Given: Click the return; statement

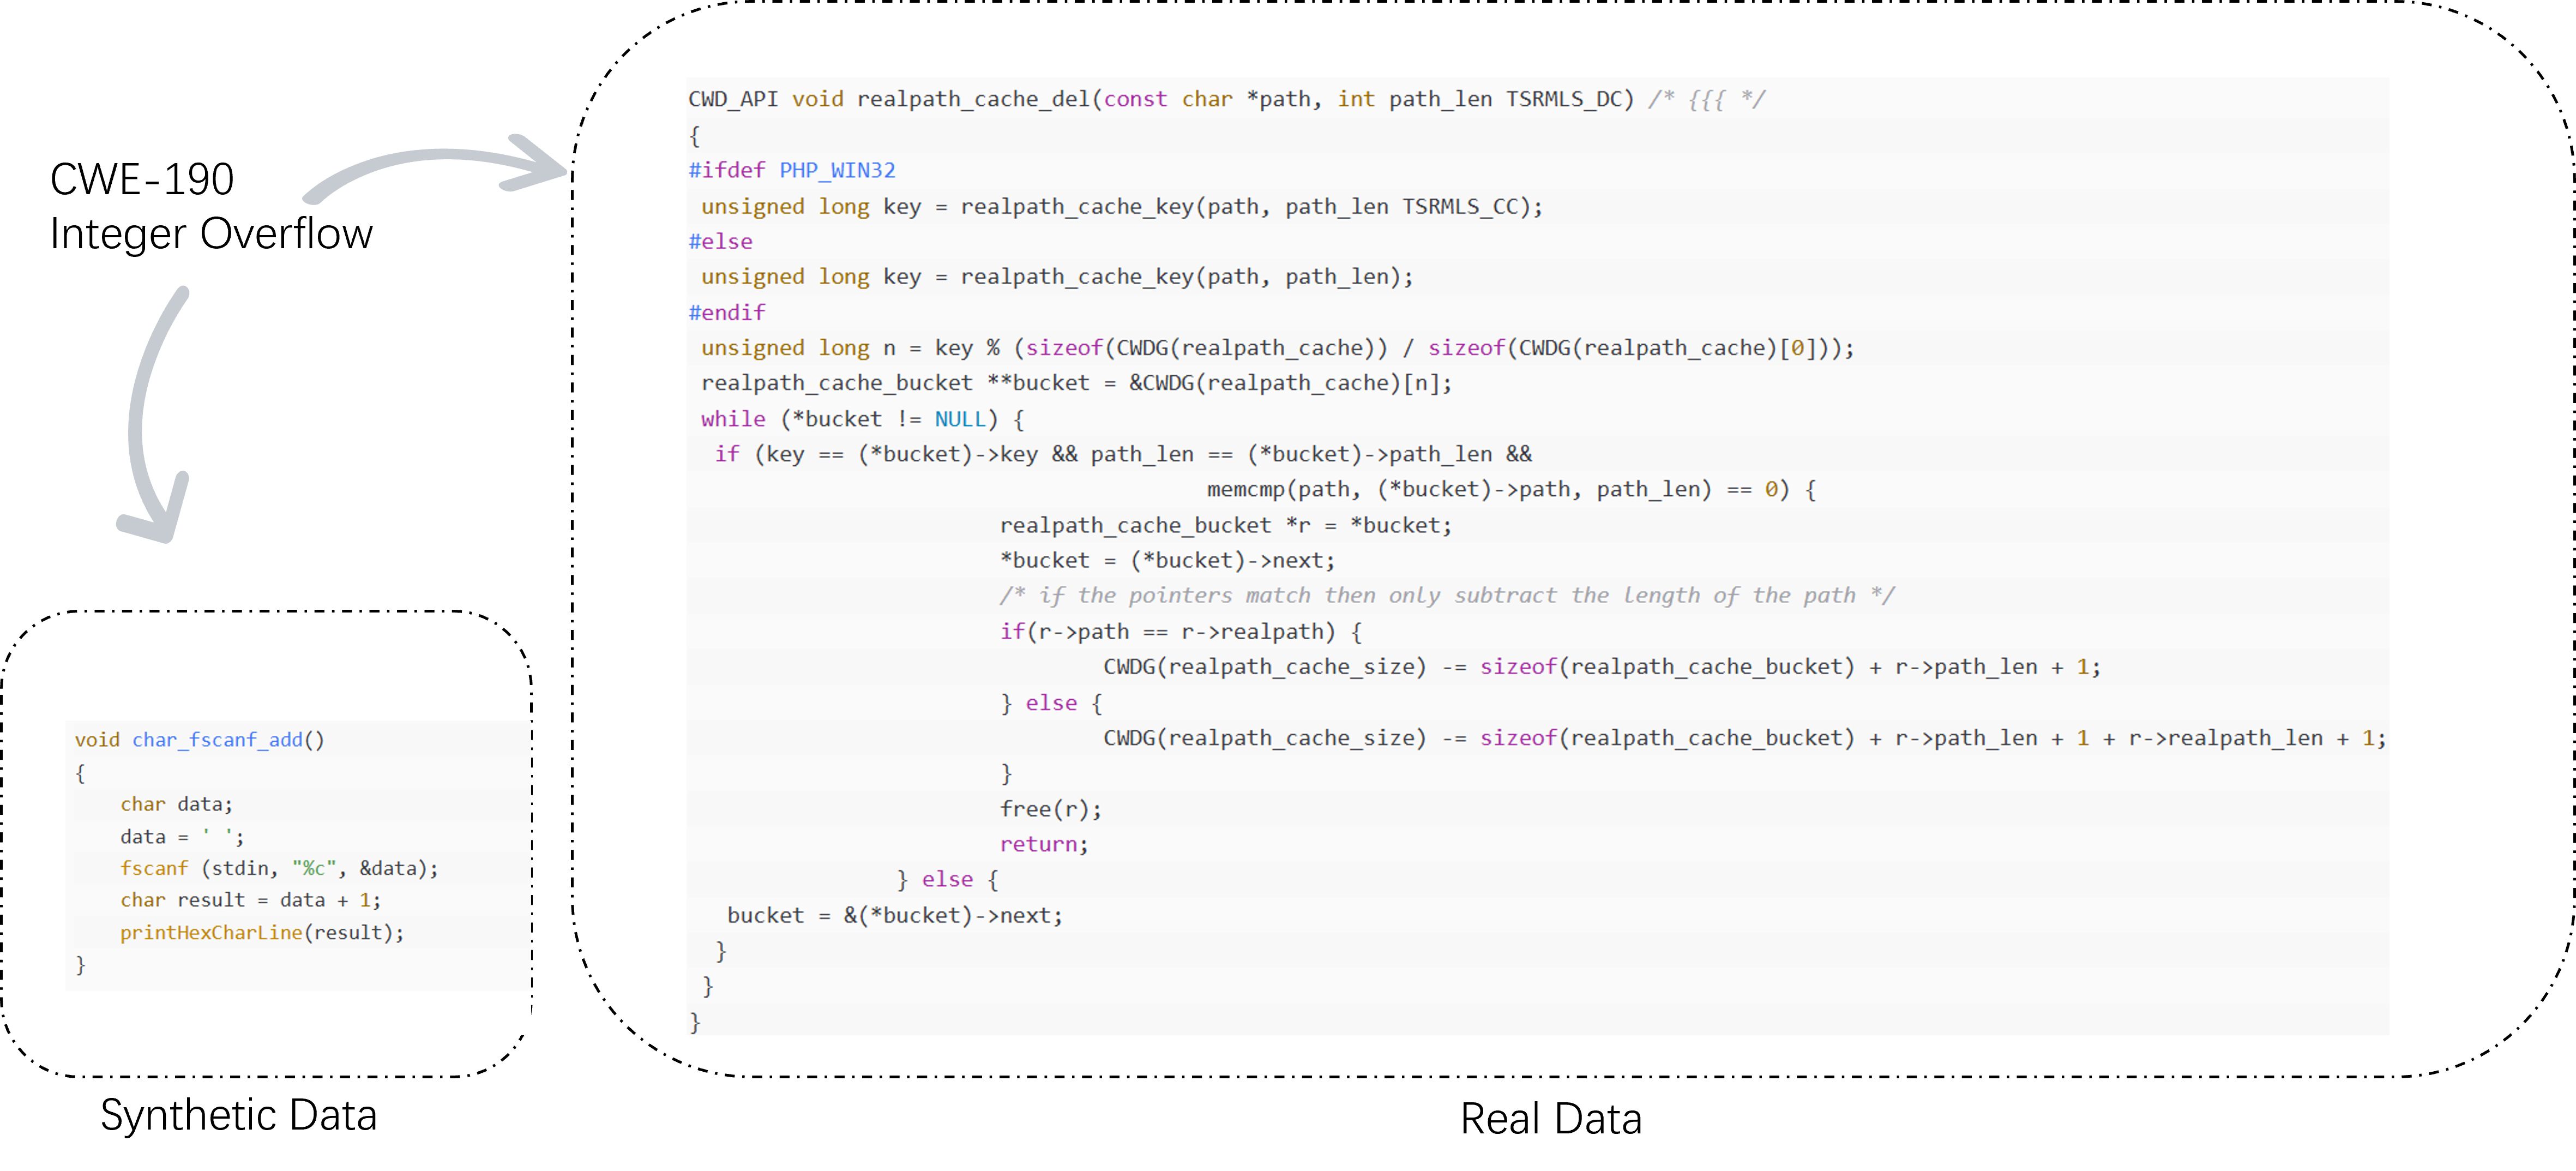Looking at the screenshot, I should tap(1043, 844).
